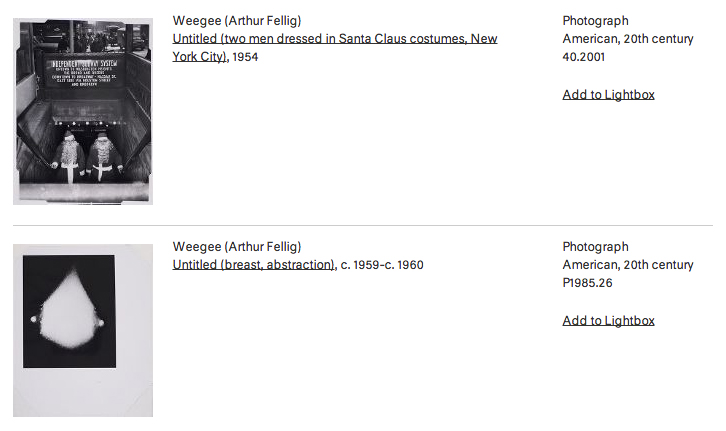Follow the 'Untitled (breast, abstraction)' title link

[253, 265]
